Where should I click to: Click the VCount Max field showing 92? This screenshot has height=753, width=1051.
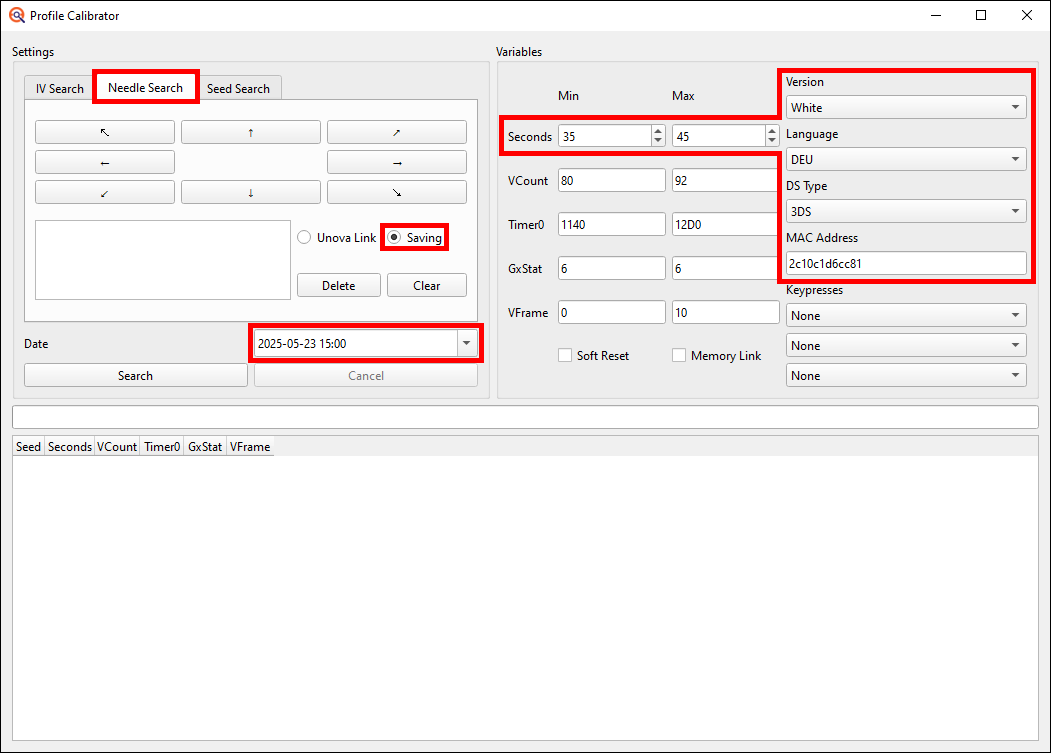point(725,180)
